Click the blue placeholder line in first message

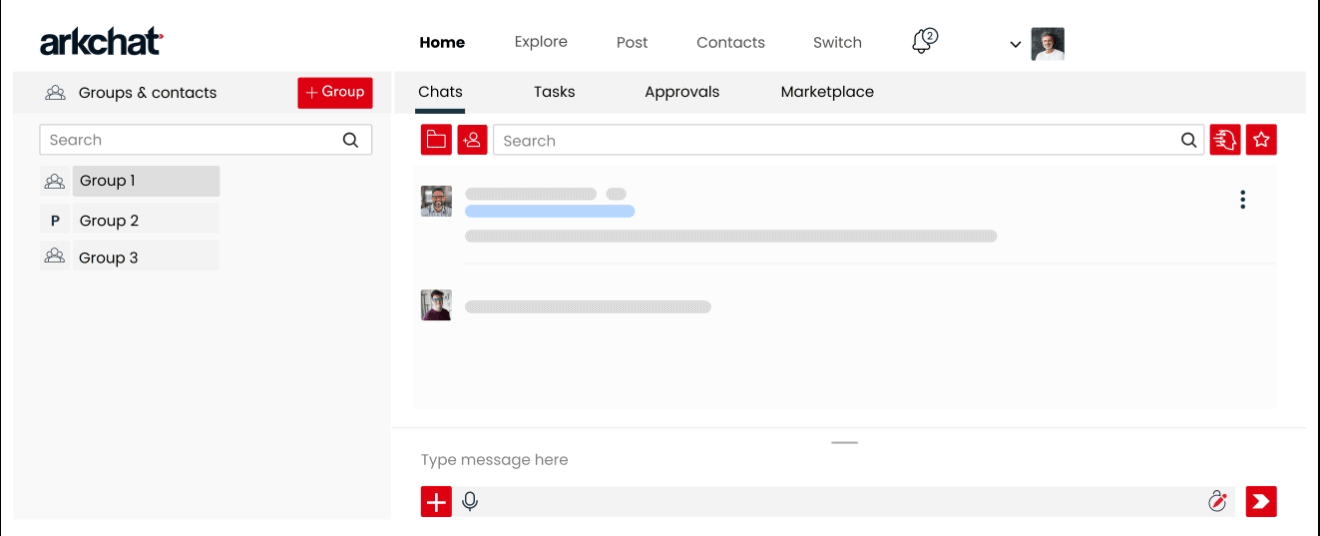(x=550, y=211)
